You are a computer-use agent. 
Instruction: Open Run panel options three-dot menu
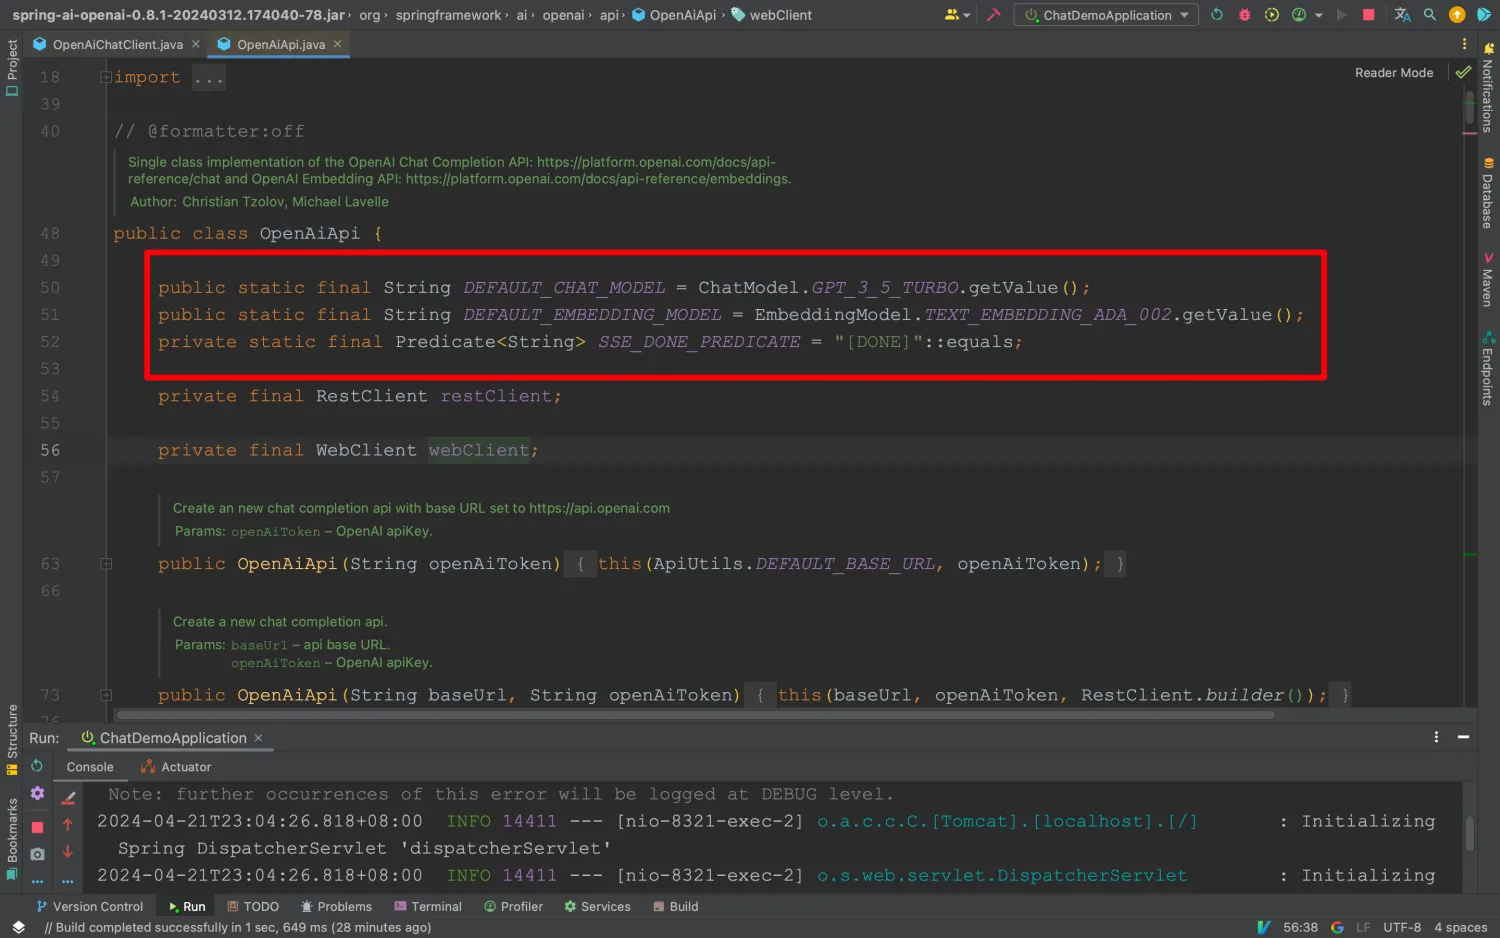point(1436,737)
